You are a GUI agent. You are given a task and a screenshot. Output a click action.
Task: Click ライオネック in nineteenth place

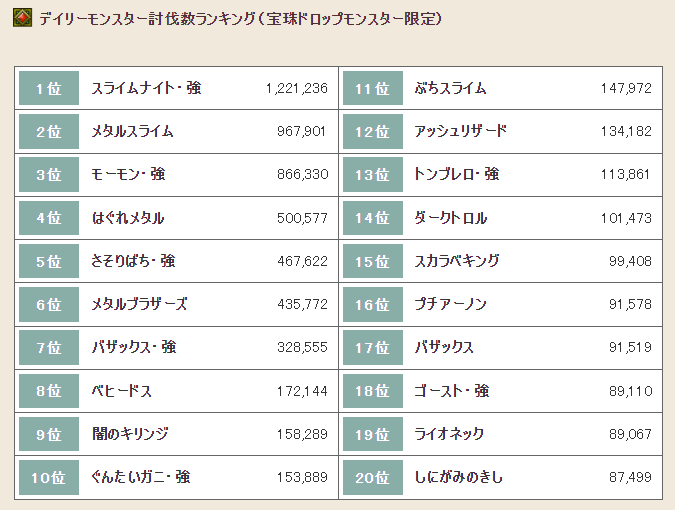click(x=449, y=434)
